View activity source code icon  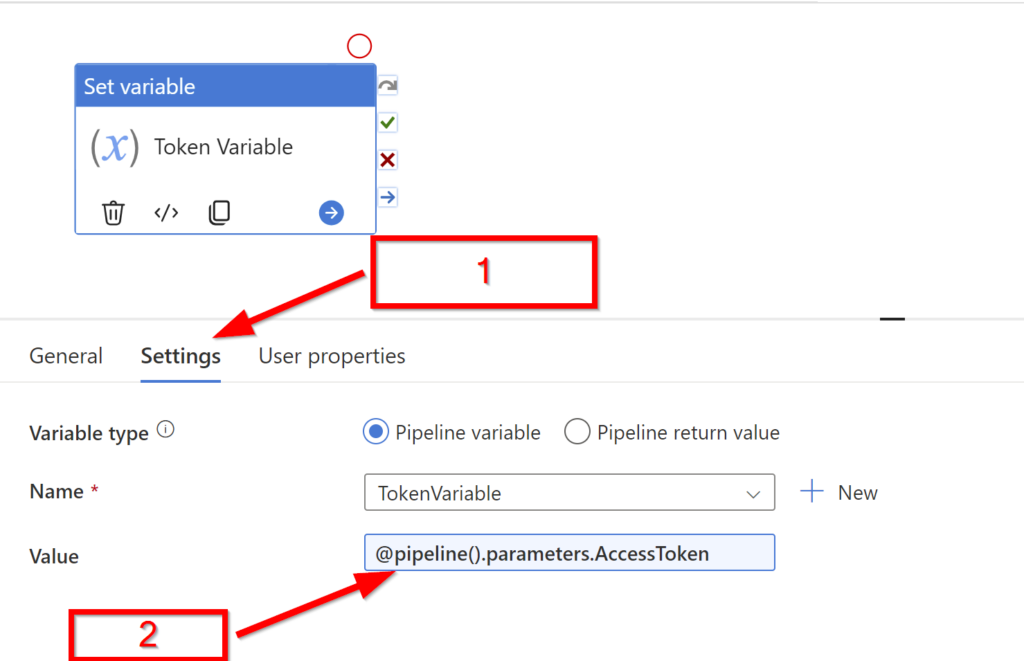tap(166, 213)
